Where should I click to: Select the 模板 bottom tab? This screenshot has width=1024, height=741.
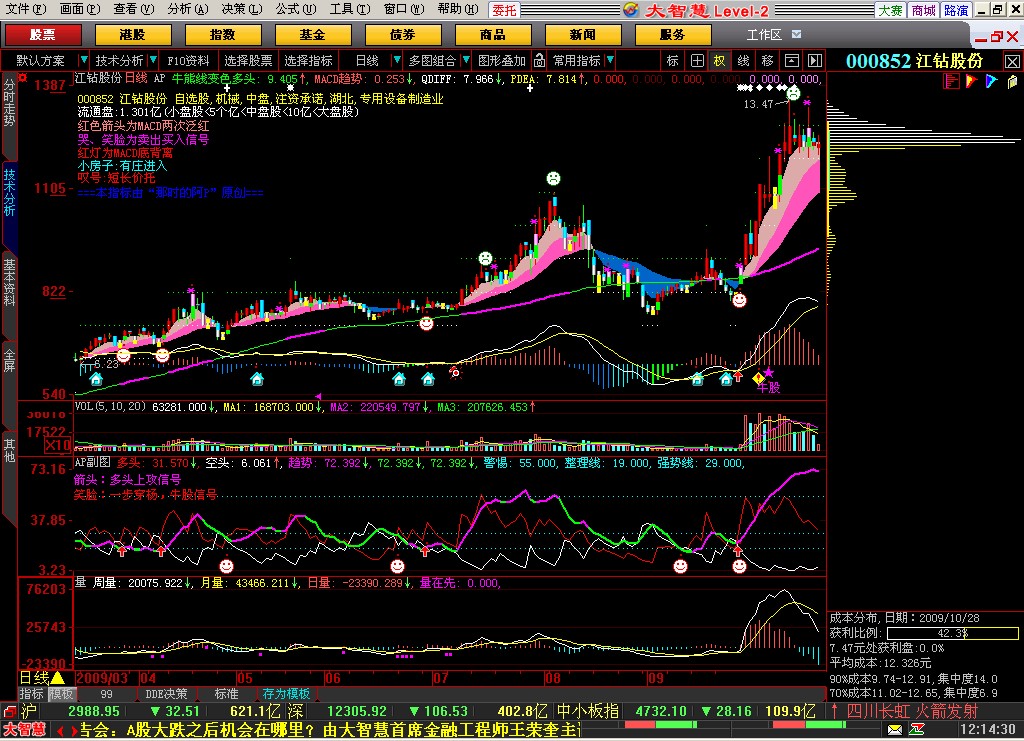click(x=61, y=693)
